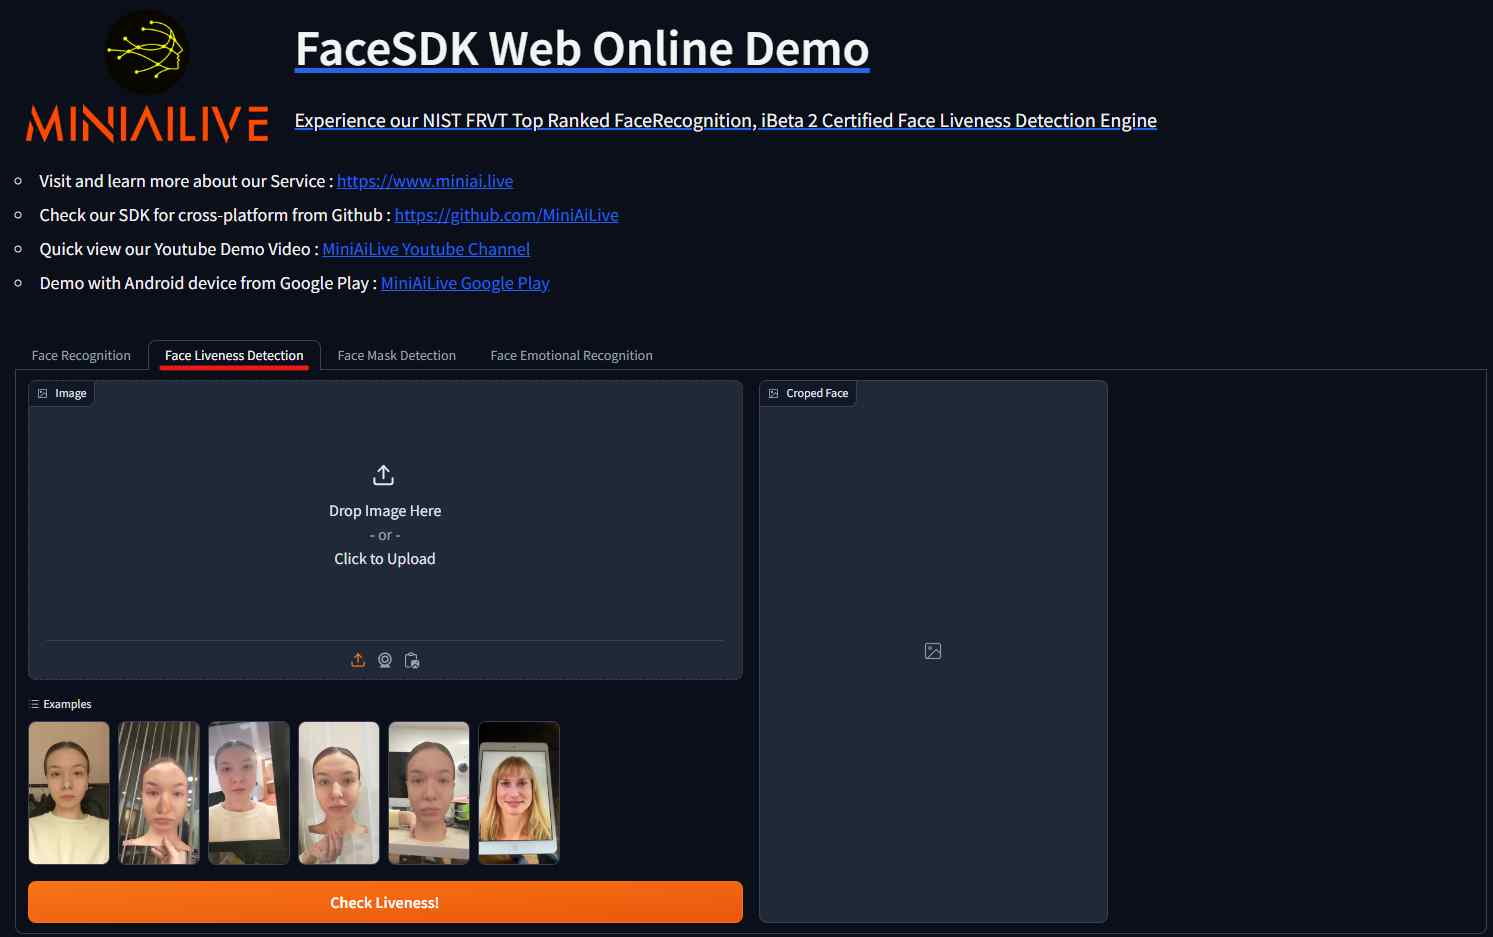Click the 'Click to Upload' text
This screenshot has height=937, width=1493.
[385, 559]
